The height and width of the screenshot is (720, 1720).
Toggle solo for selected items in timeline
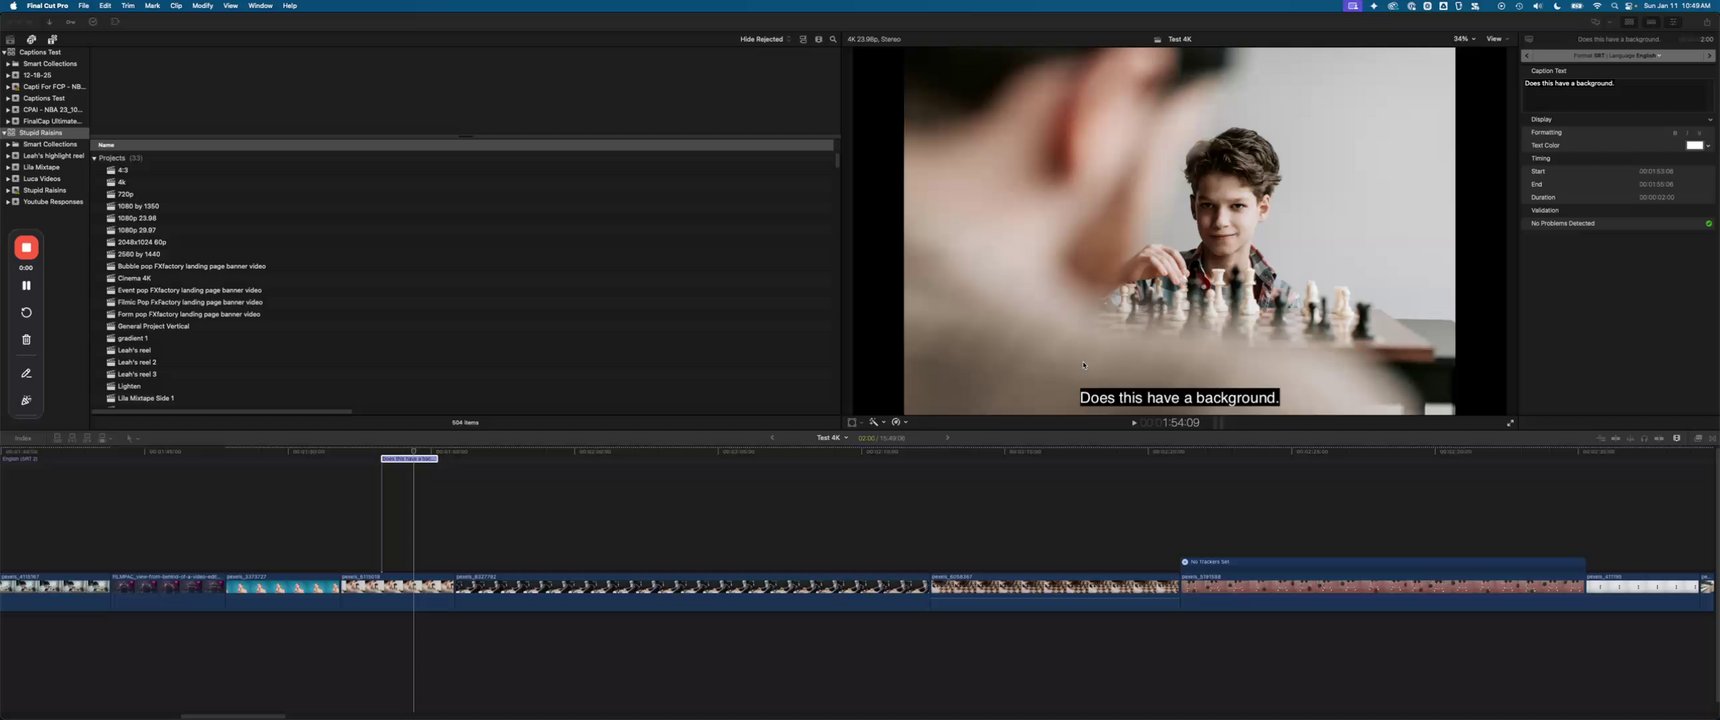pos(1645,439)
